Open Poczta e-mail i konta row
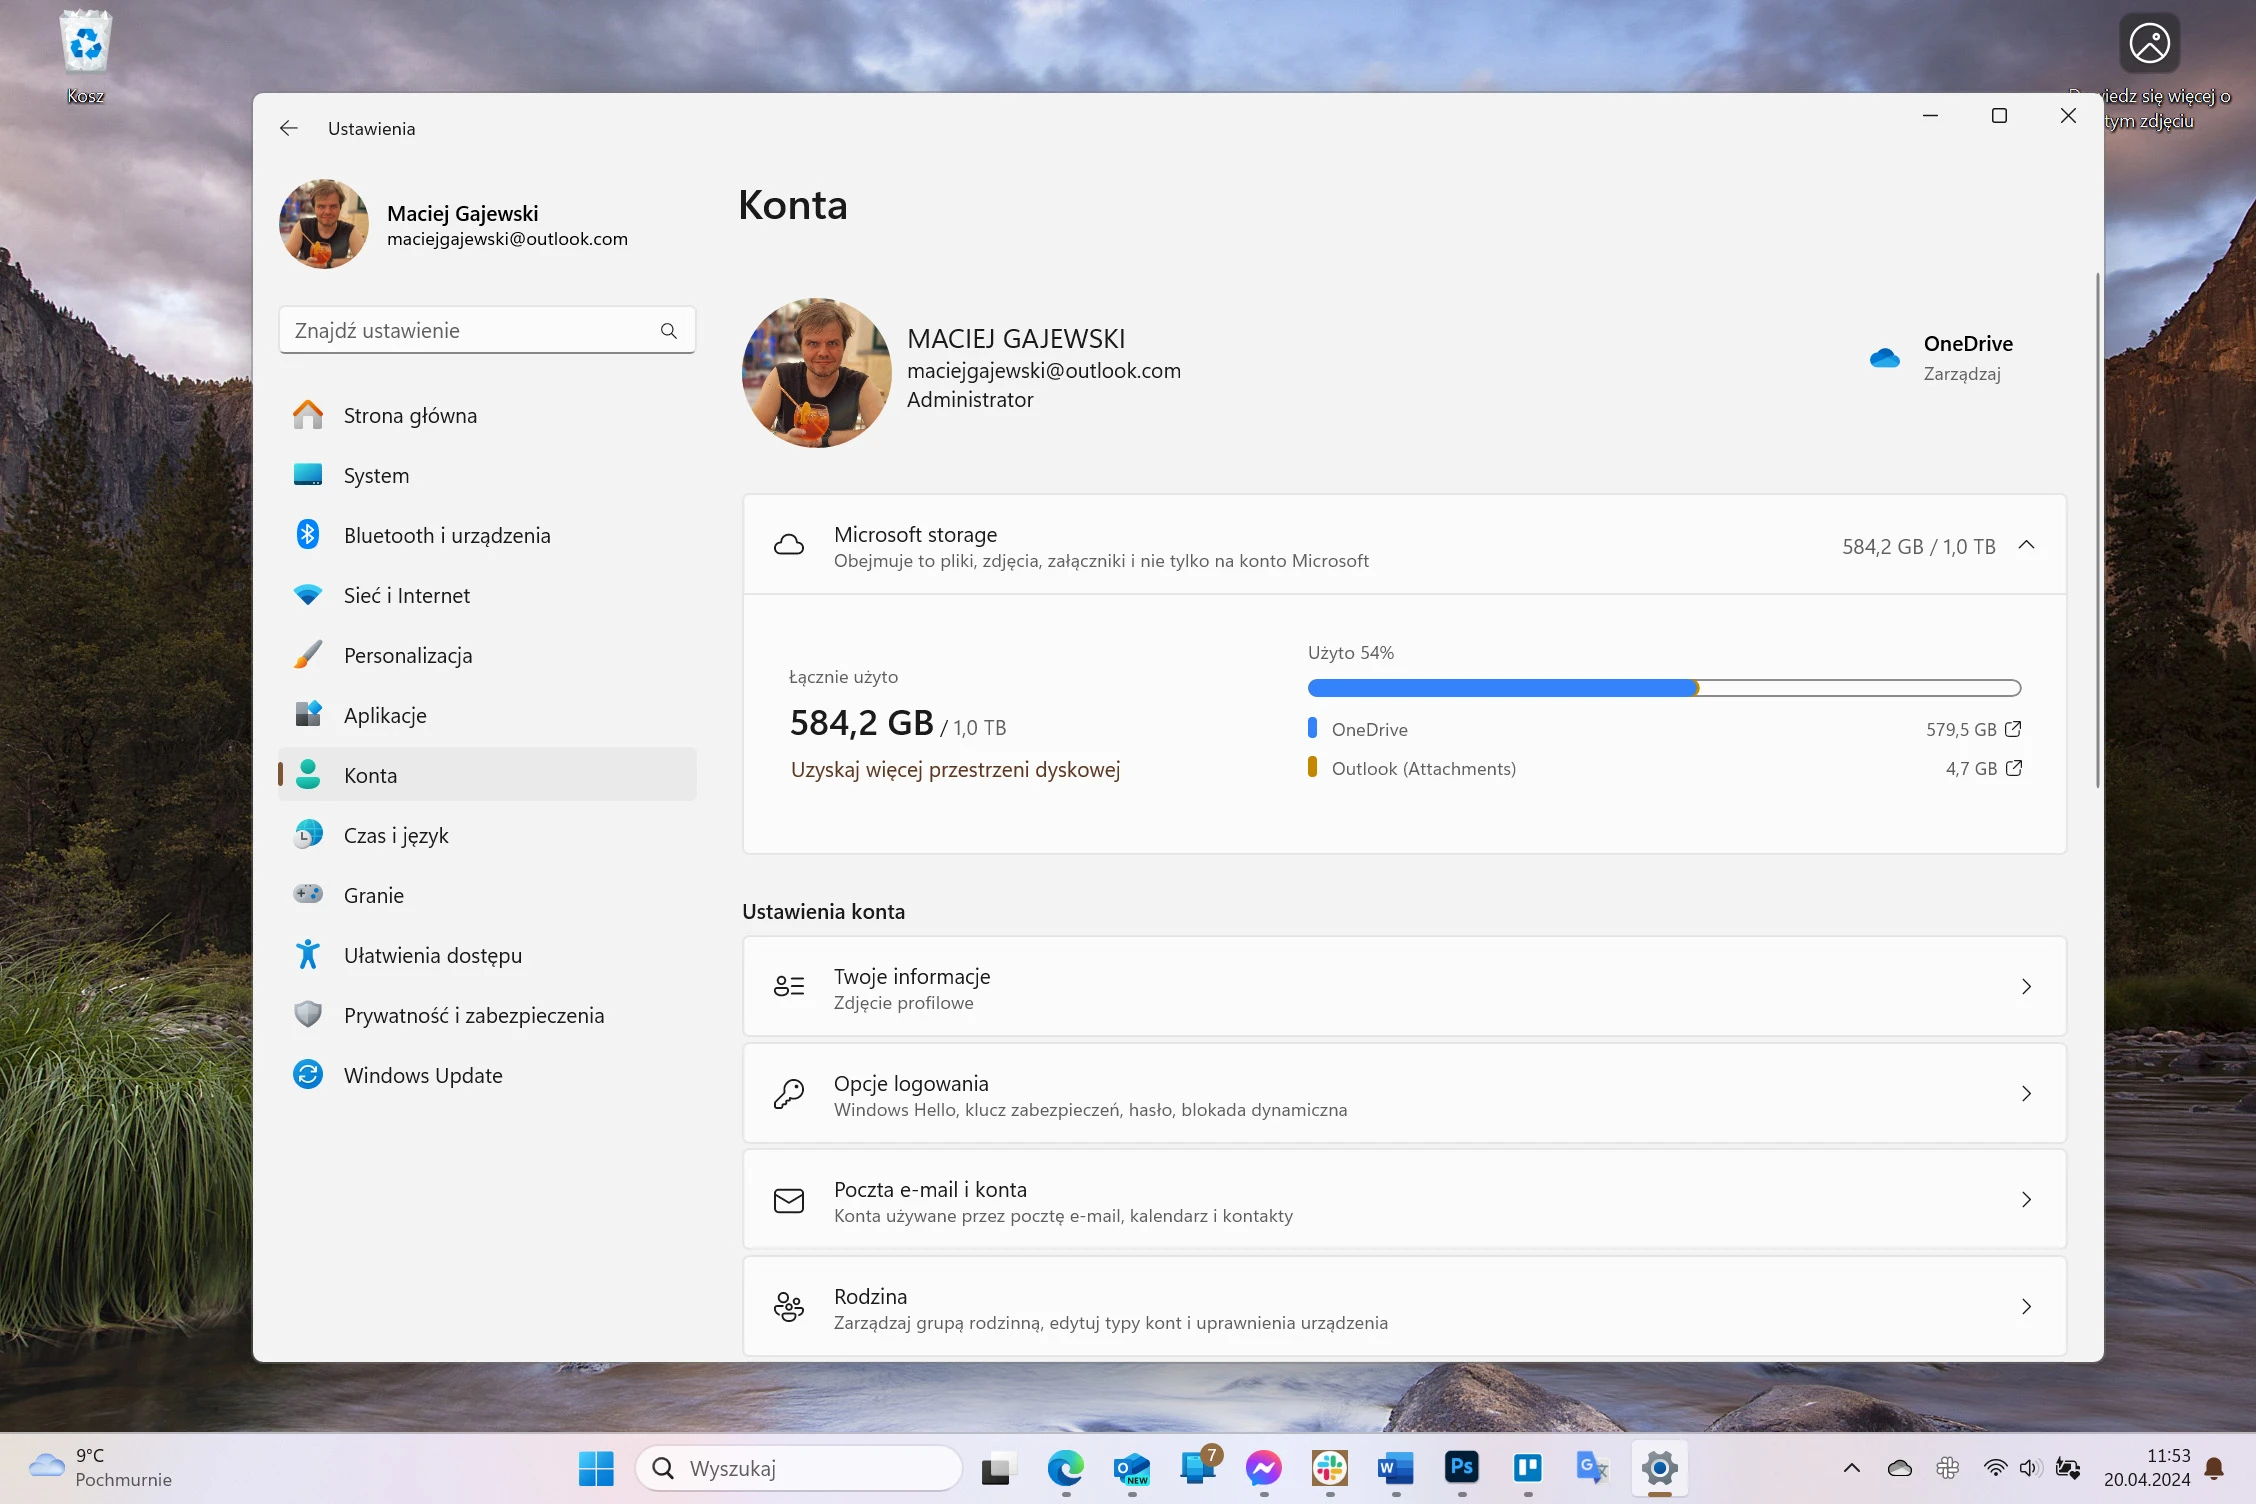The height and width of the screenshot is (1504, 2256). [x=1404, y=1200]
